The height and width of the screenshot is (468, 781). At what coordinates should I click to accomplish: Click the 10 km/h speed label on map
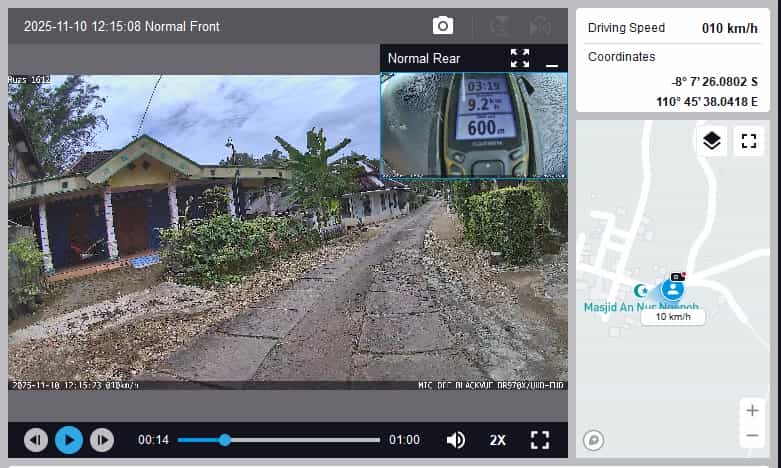(673, 317)
